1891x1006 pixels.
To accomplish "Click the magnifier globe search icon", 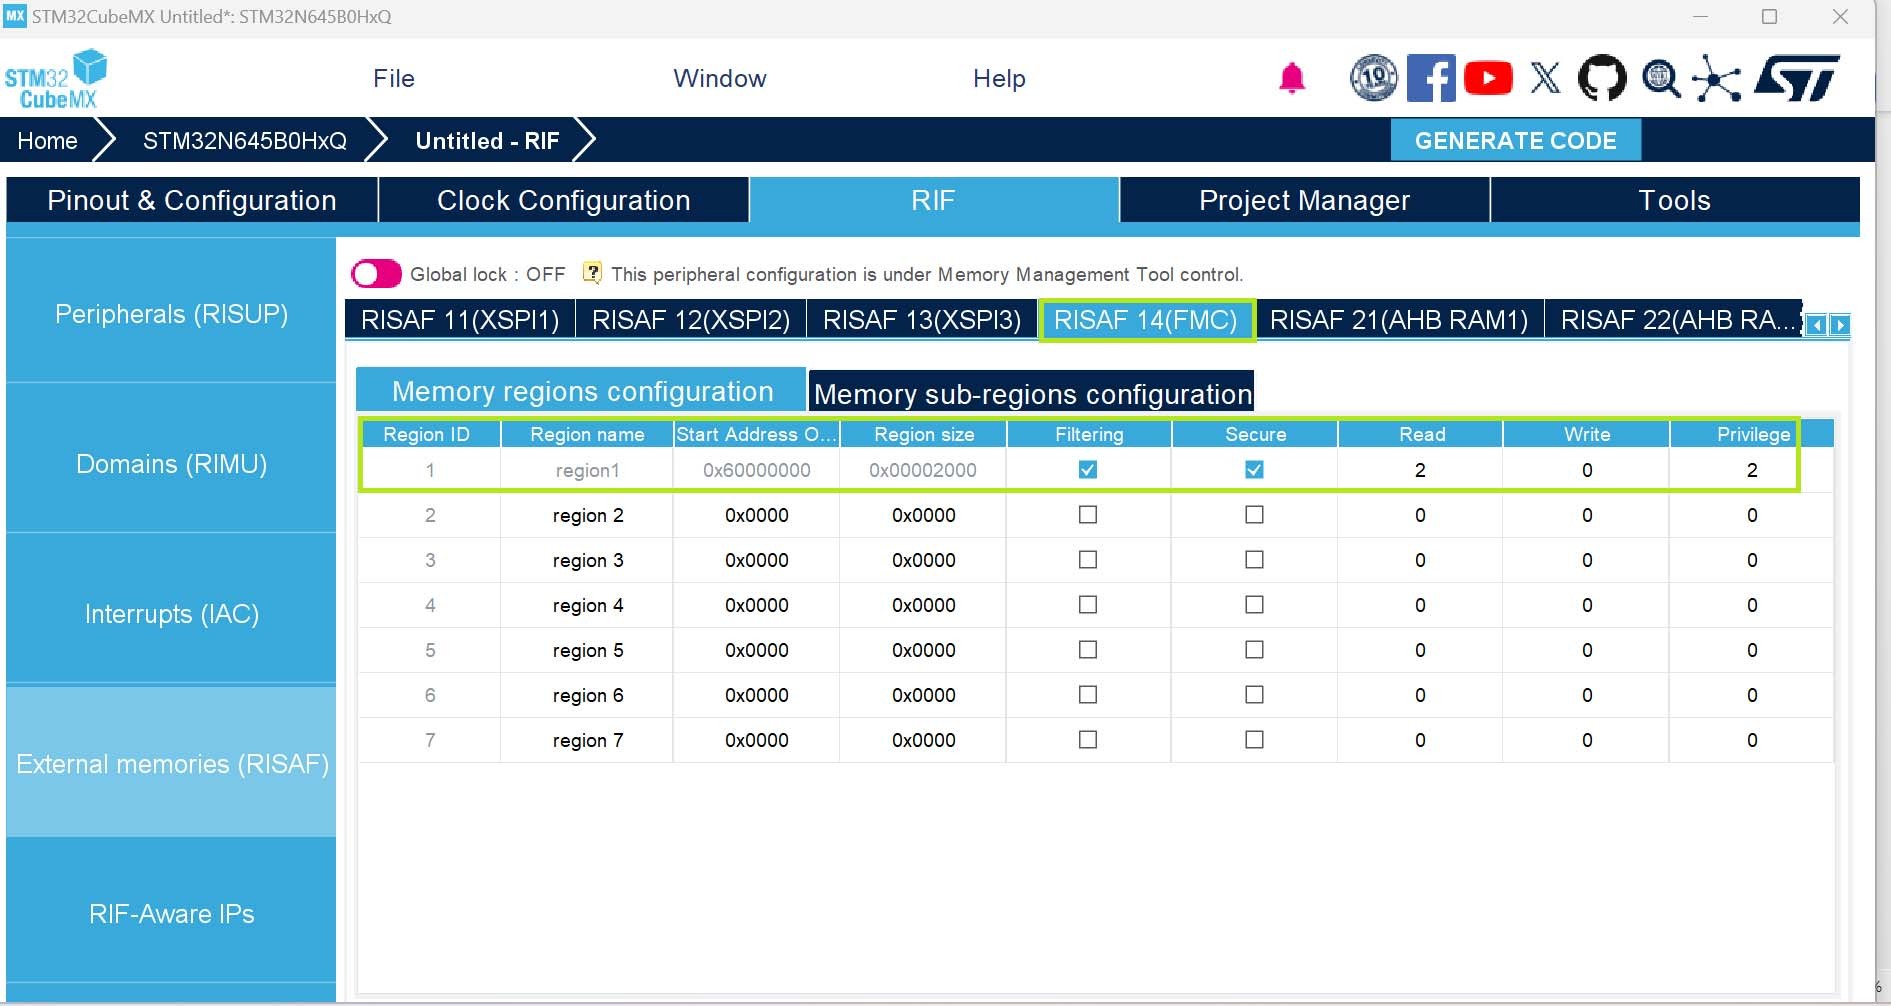I will [x=1661, y=78].
